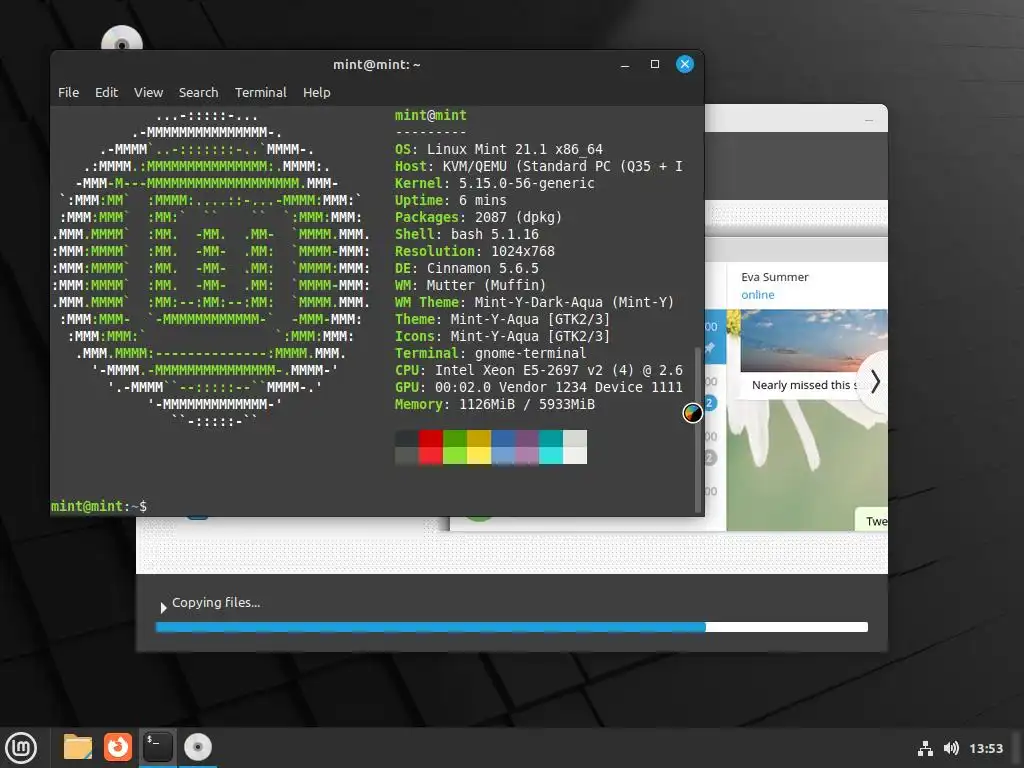Click the Eva Summer name in slideshow
Image resolution: width=1024 pixels, height=768 pixels.
click(775, 277)
